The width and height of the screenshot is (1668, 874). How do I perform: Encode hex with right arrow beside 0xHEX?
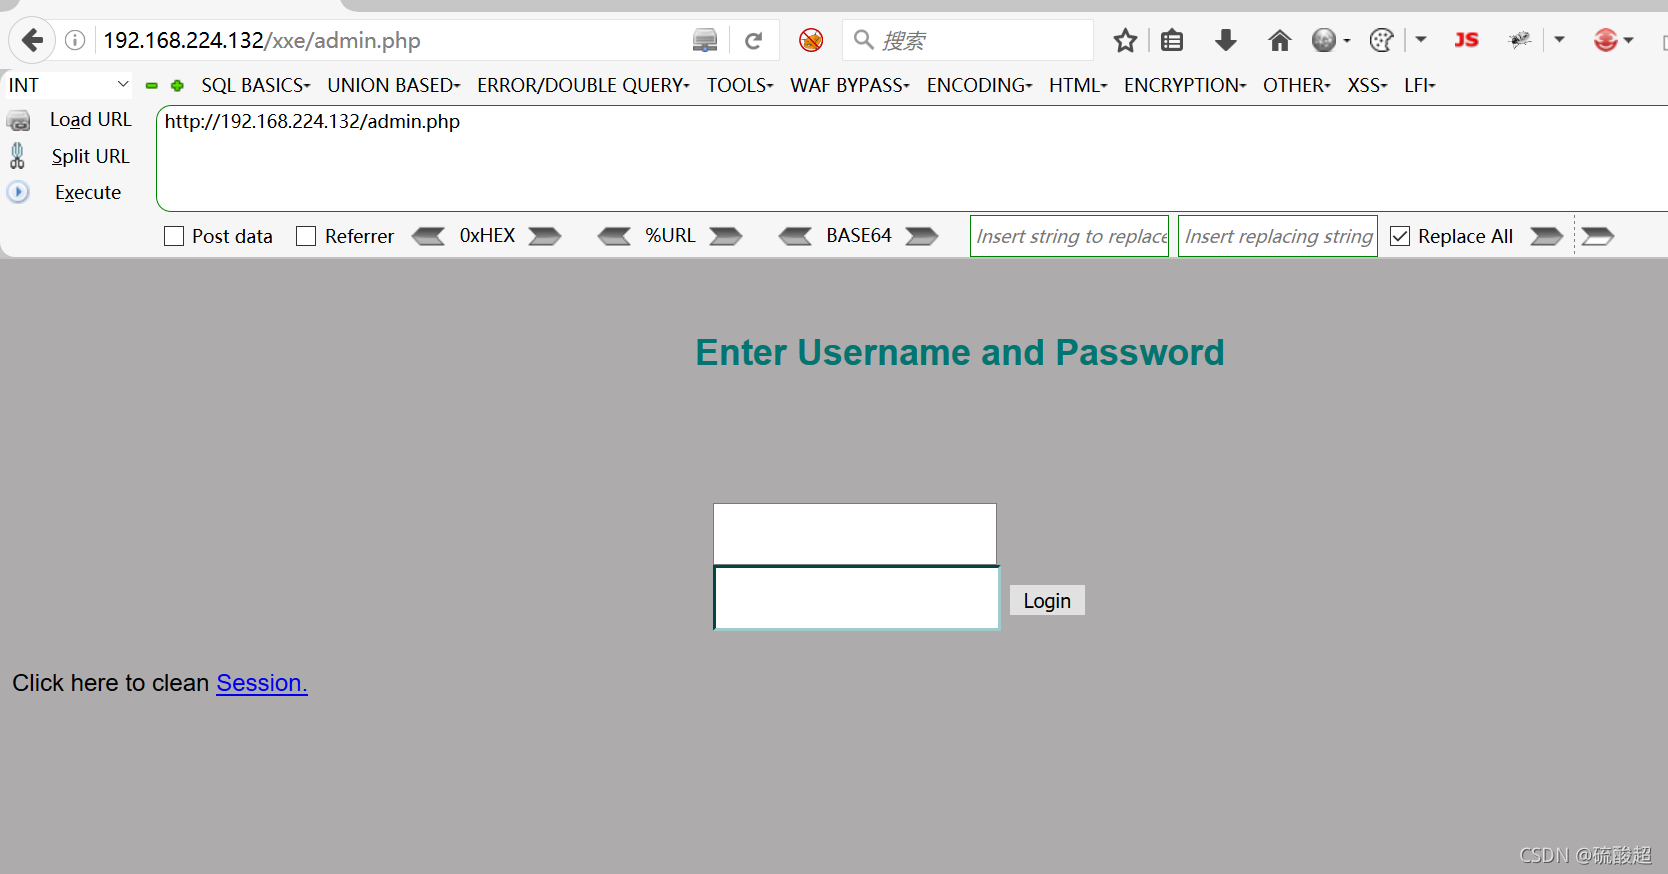pyautogui.click(x=545, y=236)
